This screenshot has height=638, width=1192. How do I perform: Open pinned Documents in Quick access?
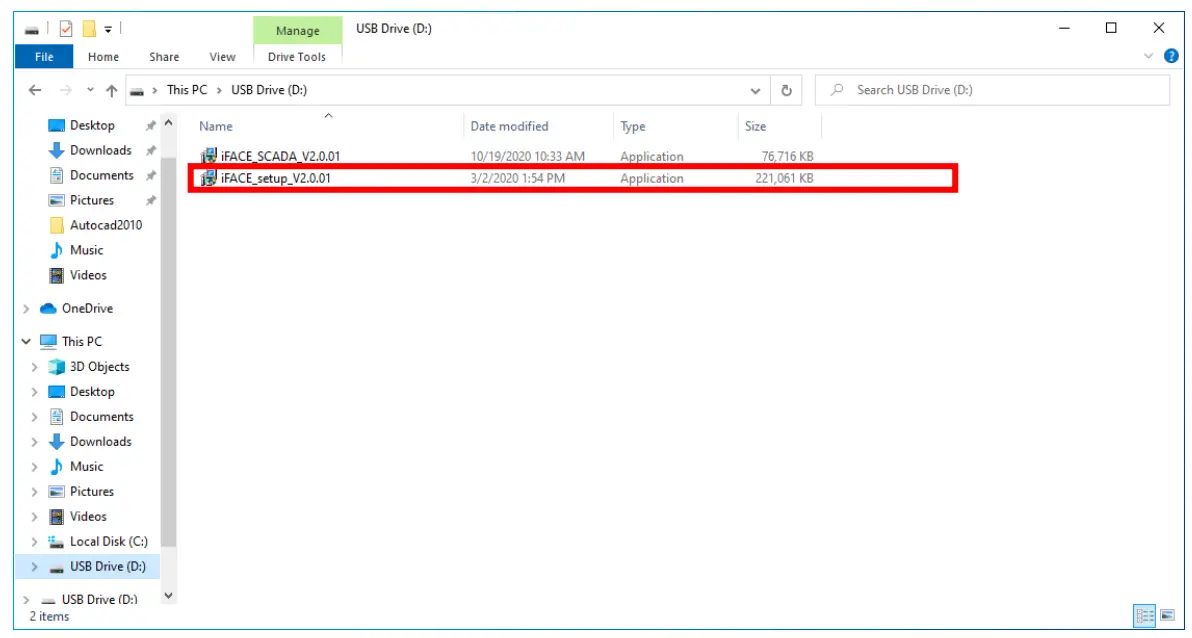(101, 176)
